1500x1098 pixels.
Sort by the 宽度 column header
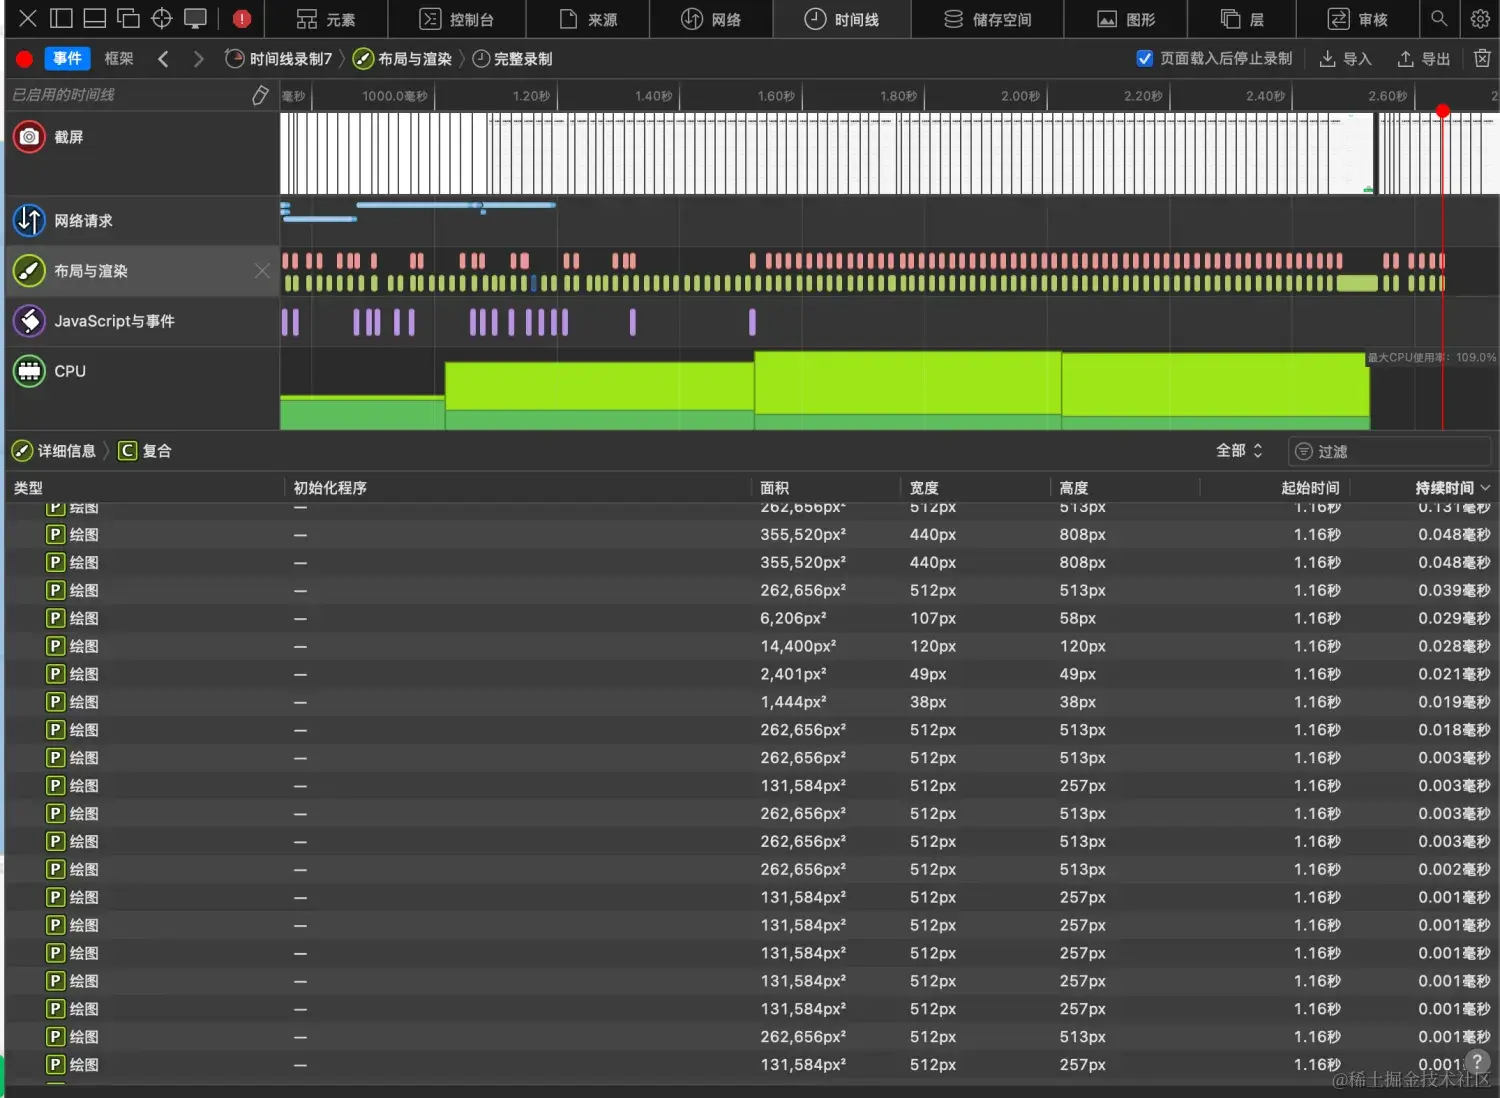pos(976,488)
